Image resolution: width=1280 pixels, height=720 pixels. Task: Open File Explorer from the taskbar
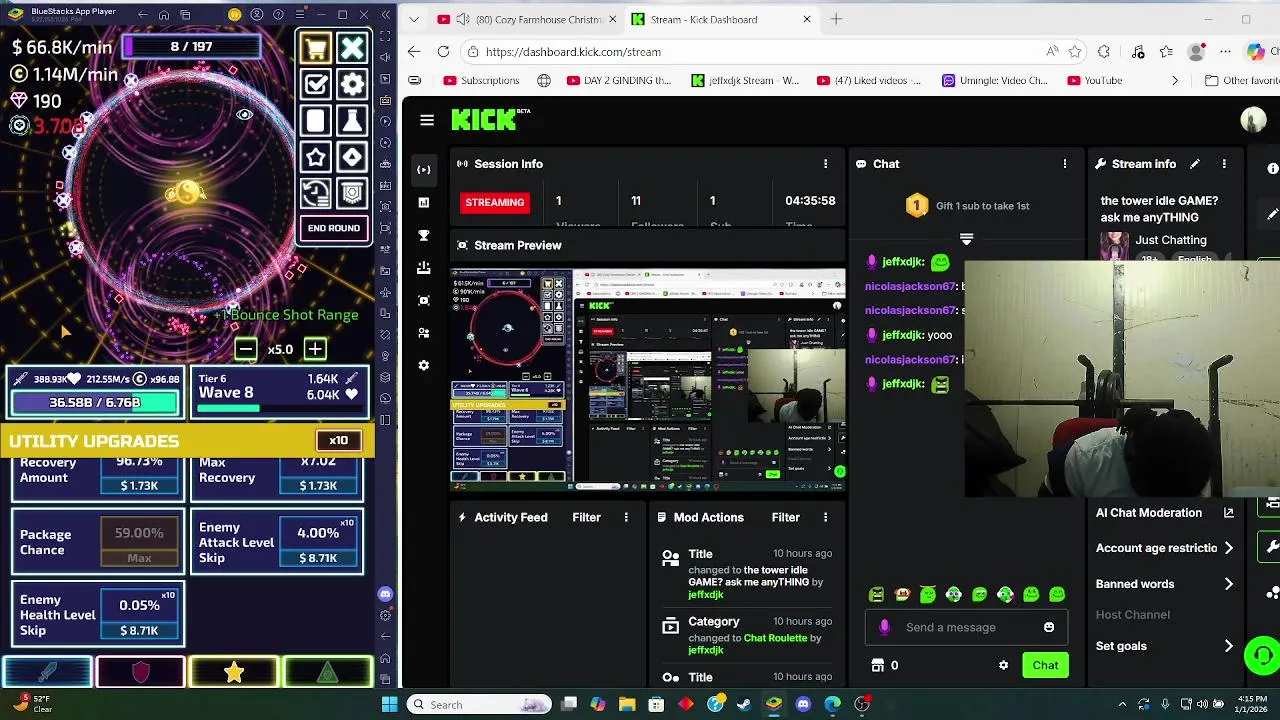click(627, 704)
